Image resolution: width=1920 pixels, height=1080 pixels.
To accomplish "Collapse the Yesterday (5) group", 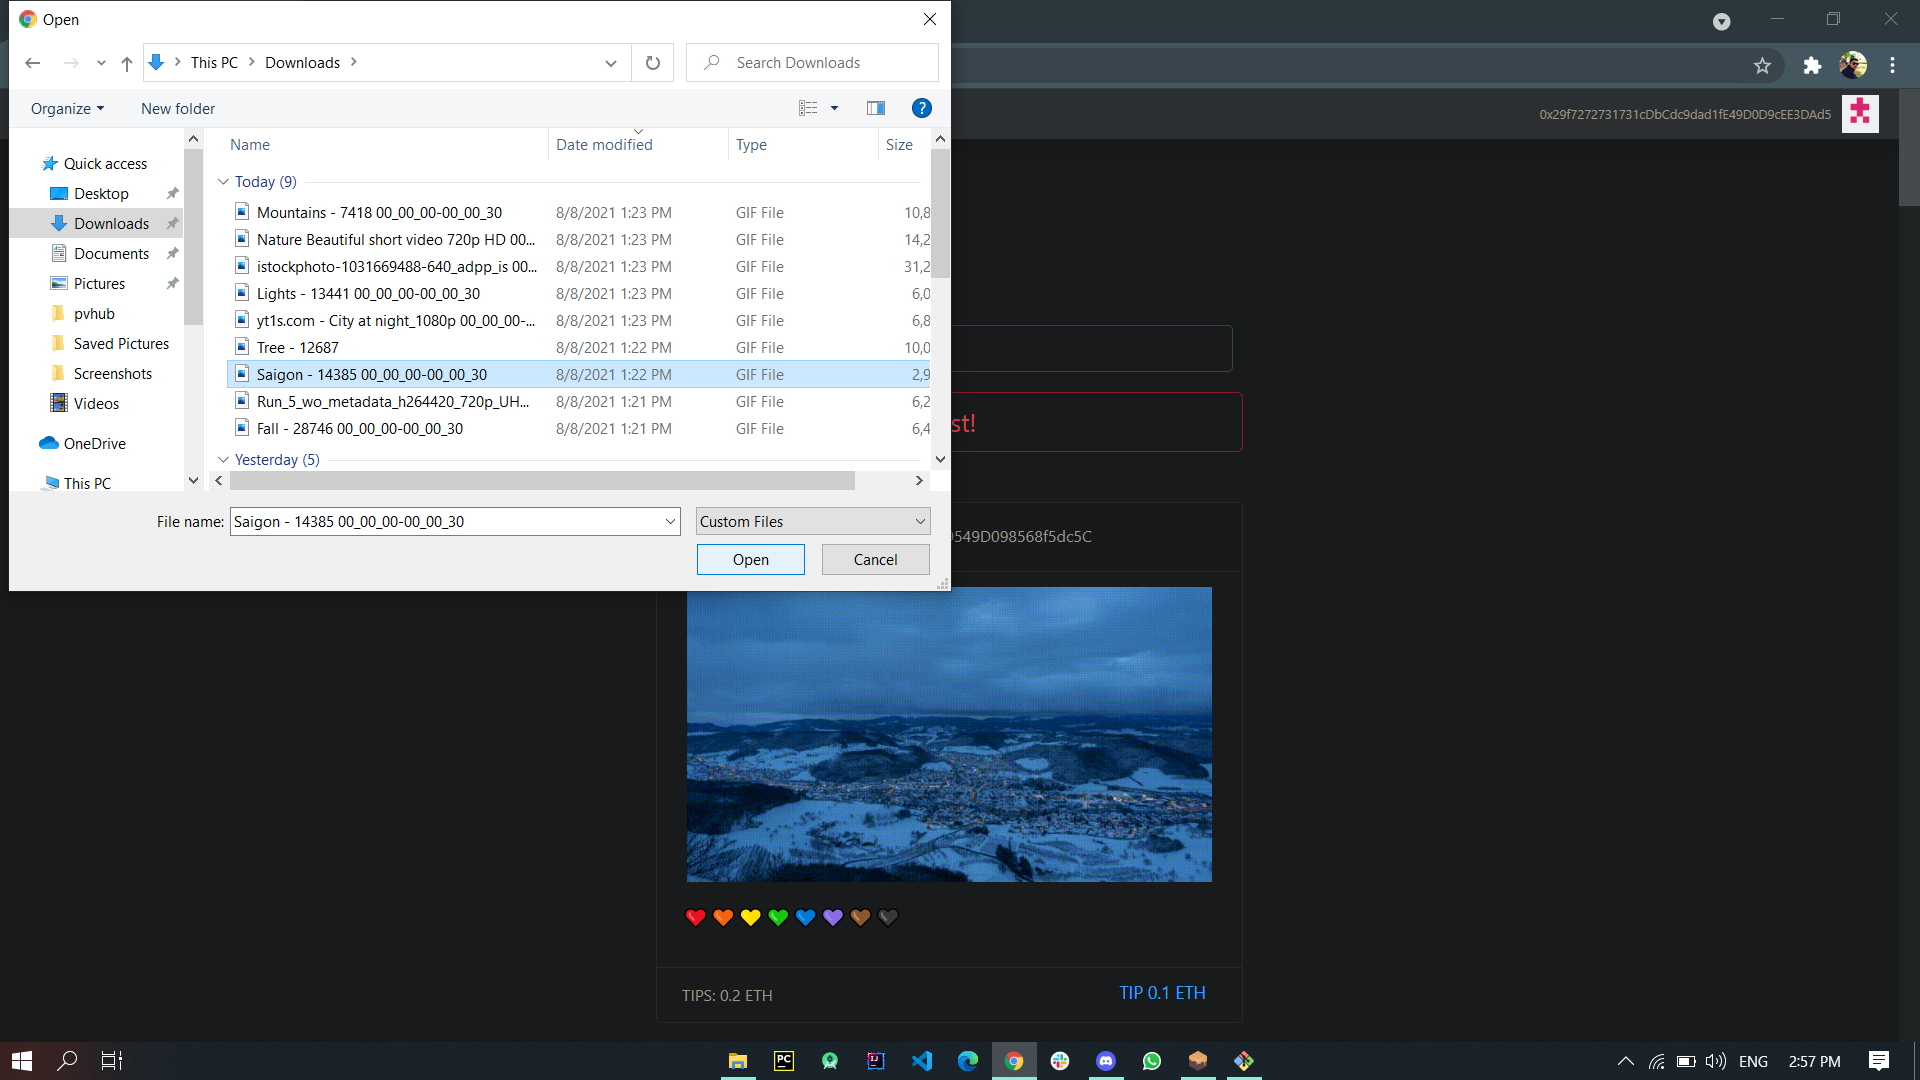I will [224, 460].
